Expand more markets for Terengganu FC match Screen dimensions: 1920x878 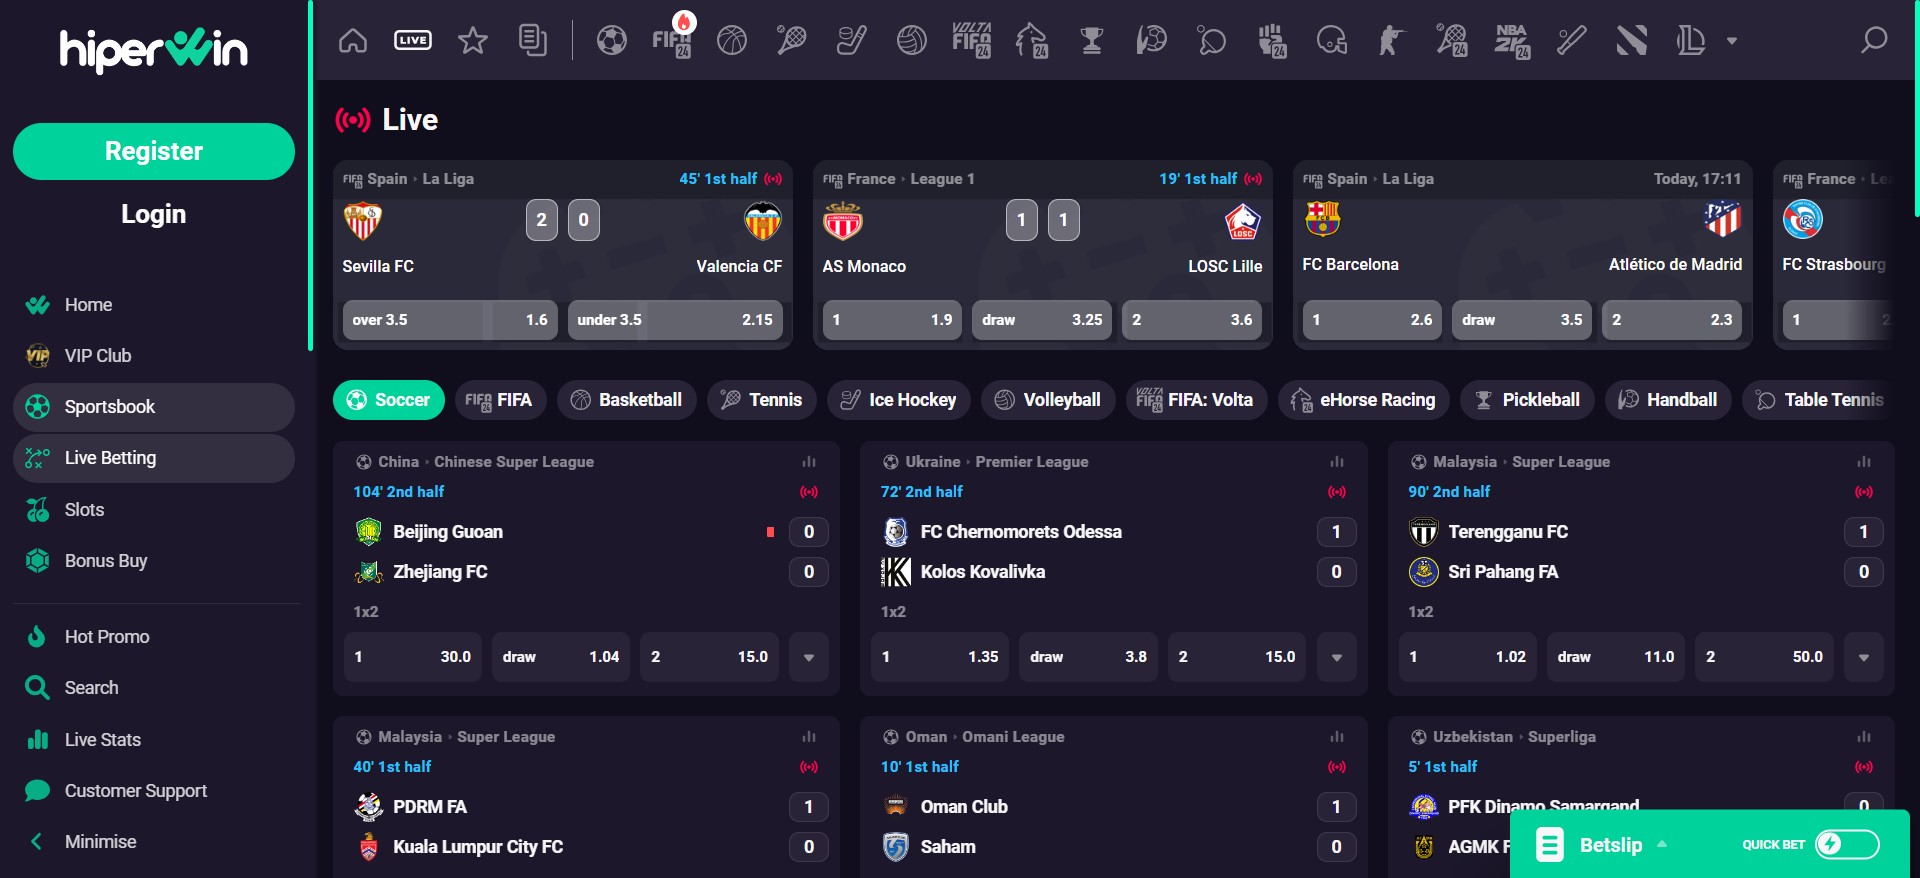(1864, 657)
